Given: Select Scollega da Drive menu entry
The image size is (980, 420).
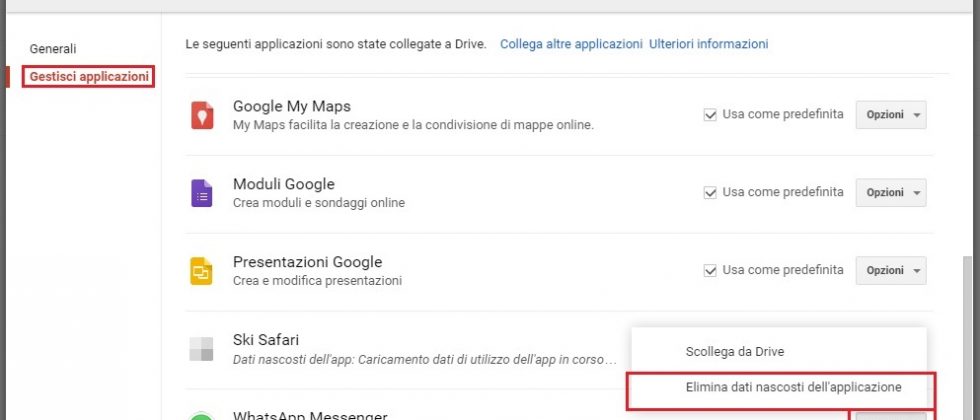Looking at the screenshot, I should [x=735, y=352].
